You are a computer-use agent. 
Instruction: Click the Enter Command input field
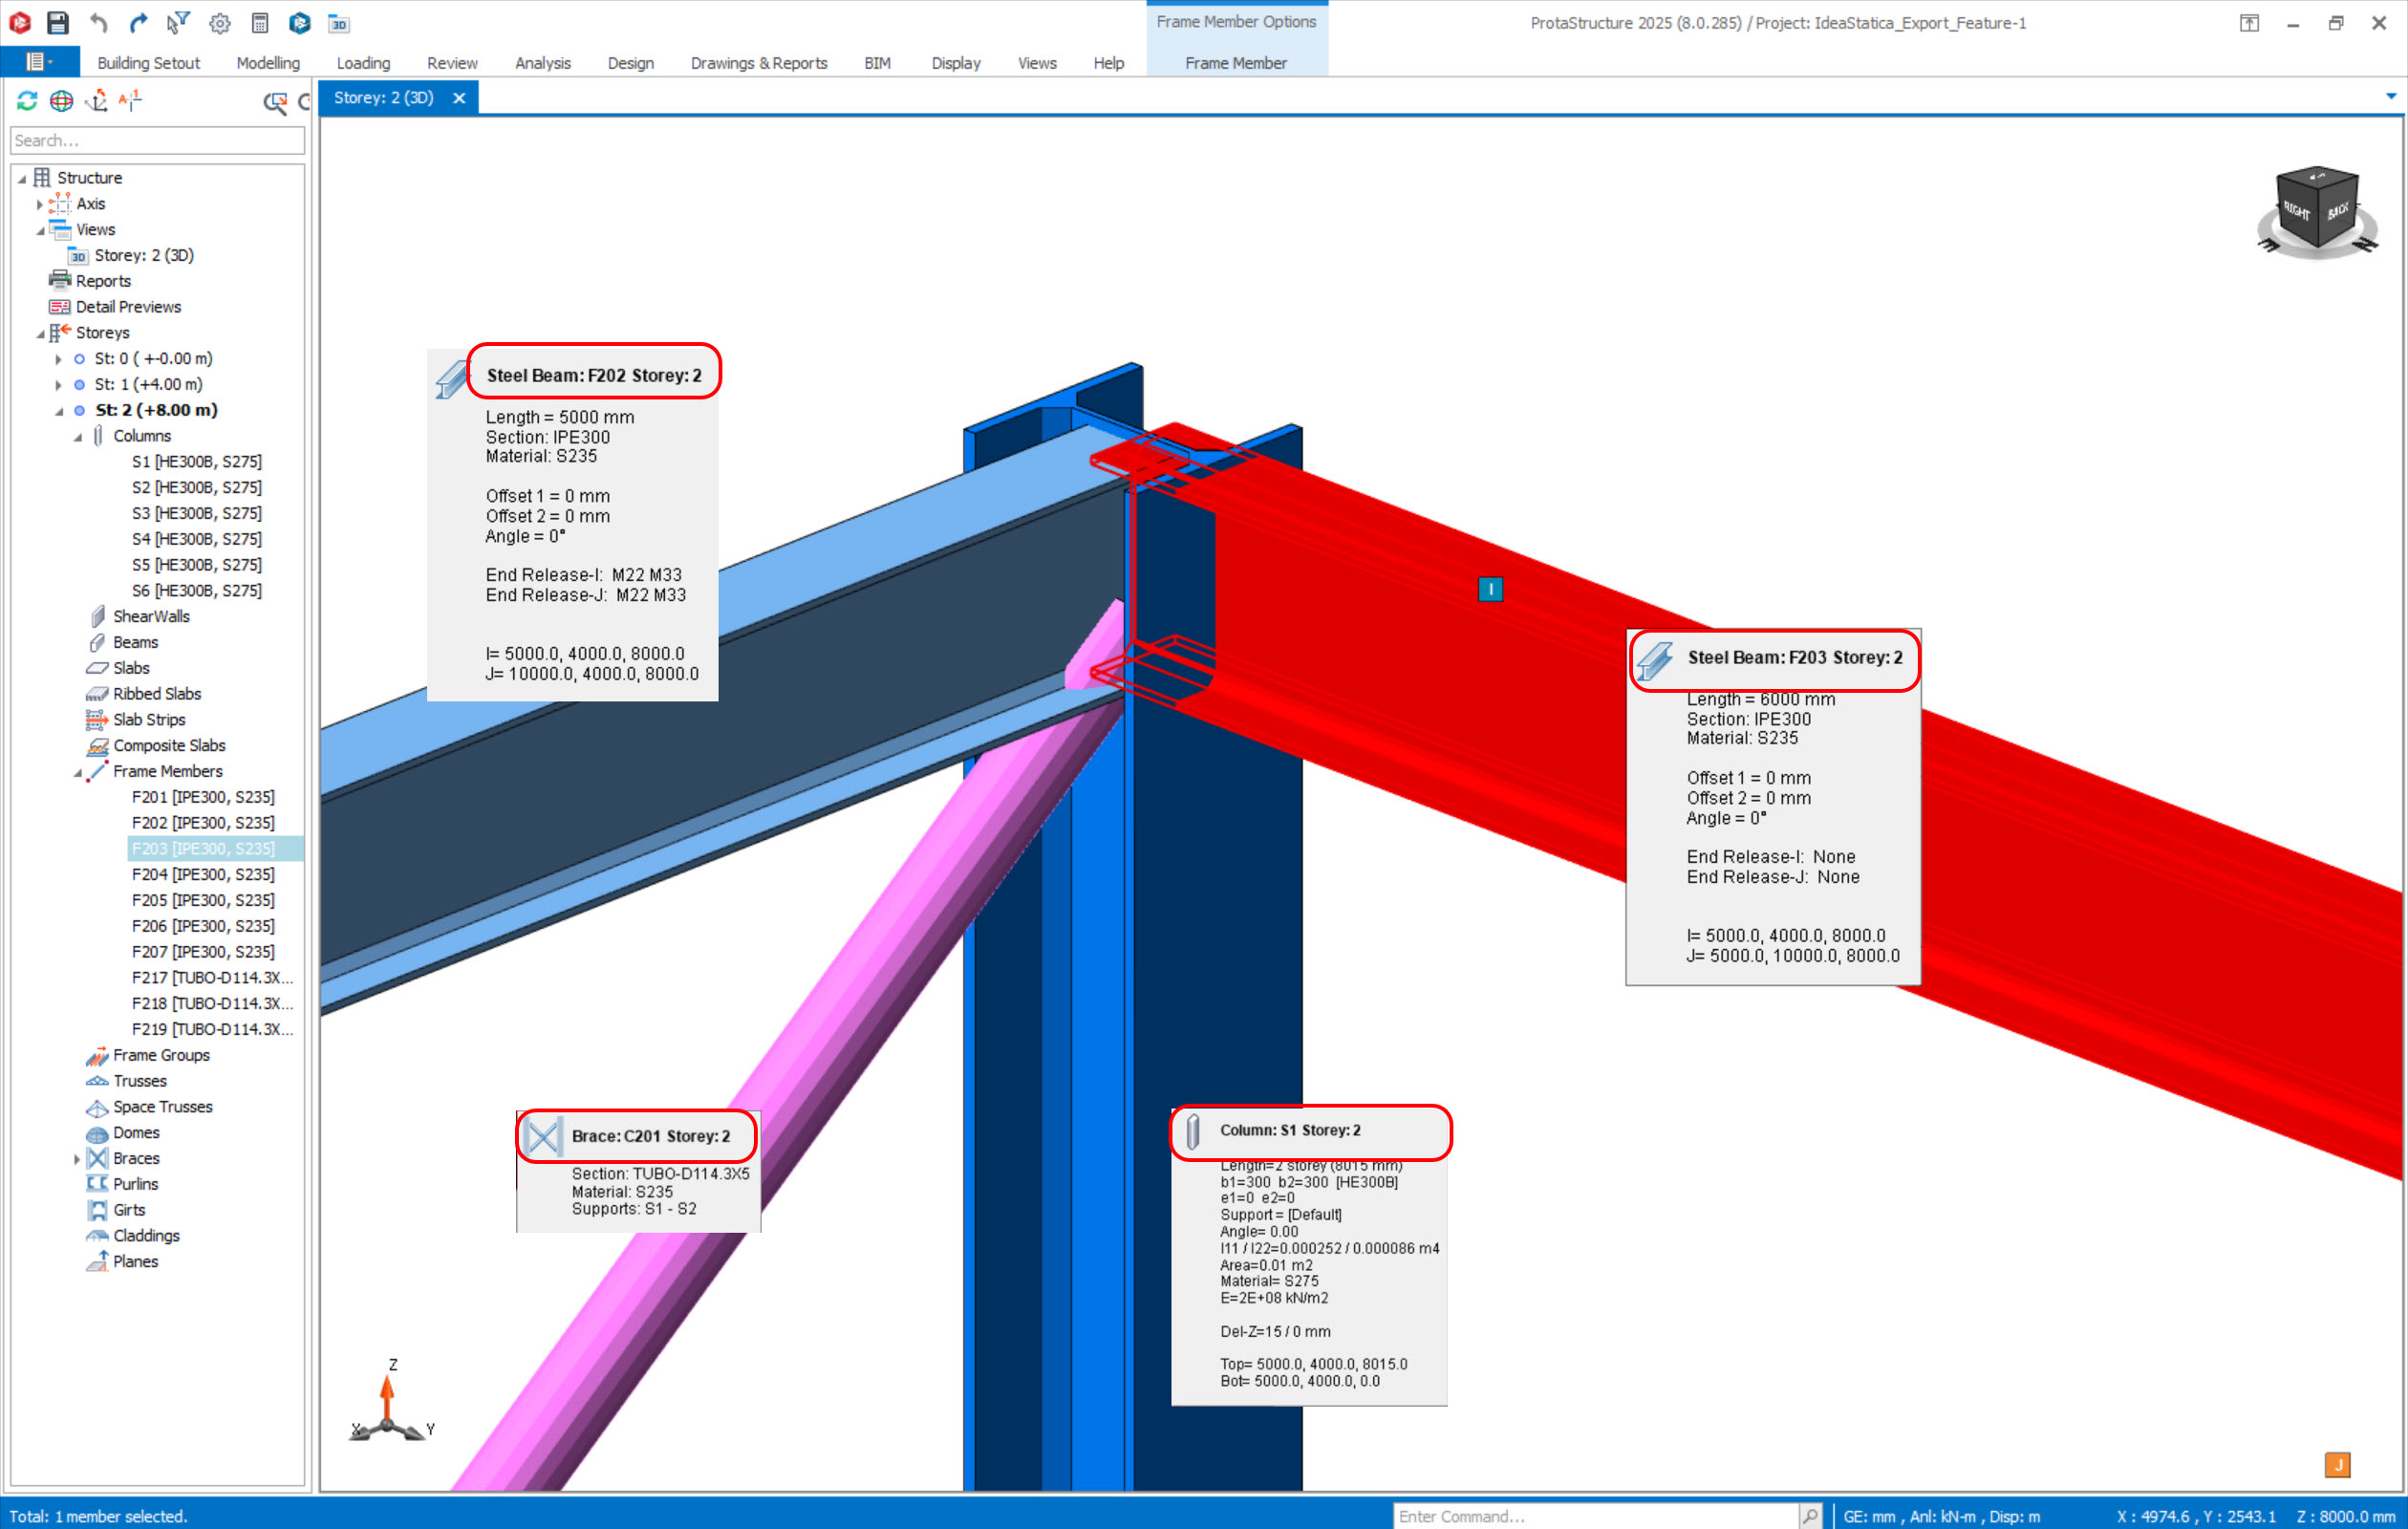click(1594, 1516)
